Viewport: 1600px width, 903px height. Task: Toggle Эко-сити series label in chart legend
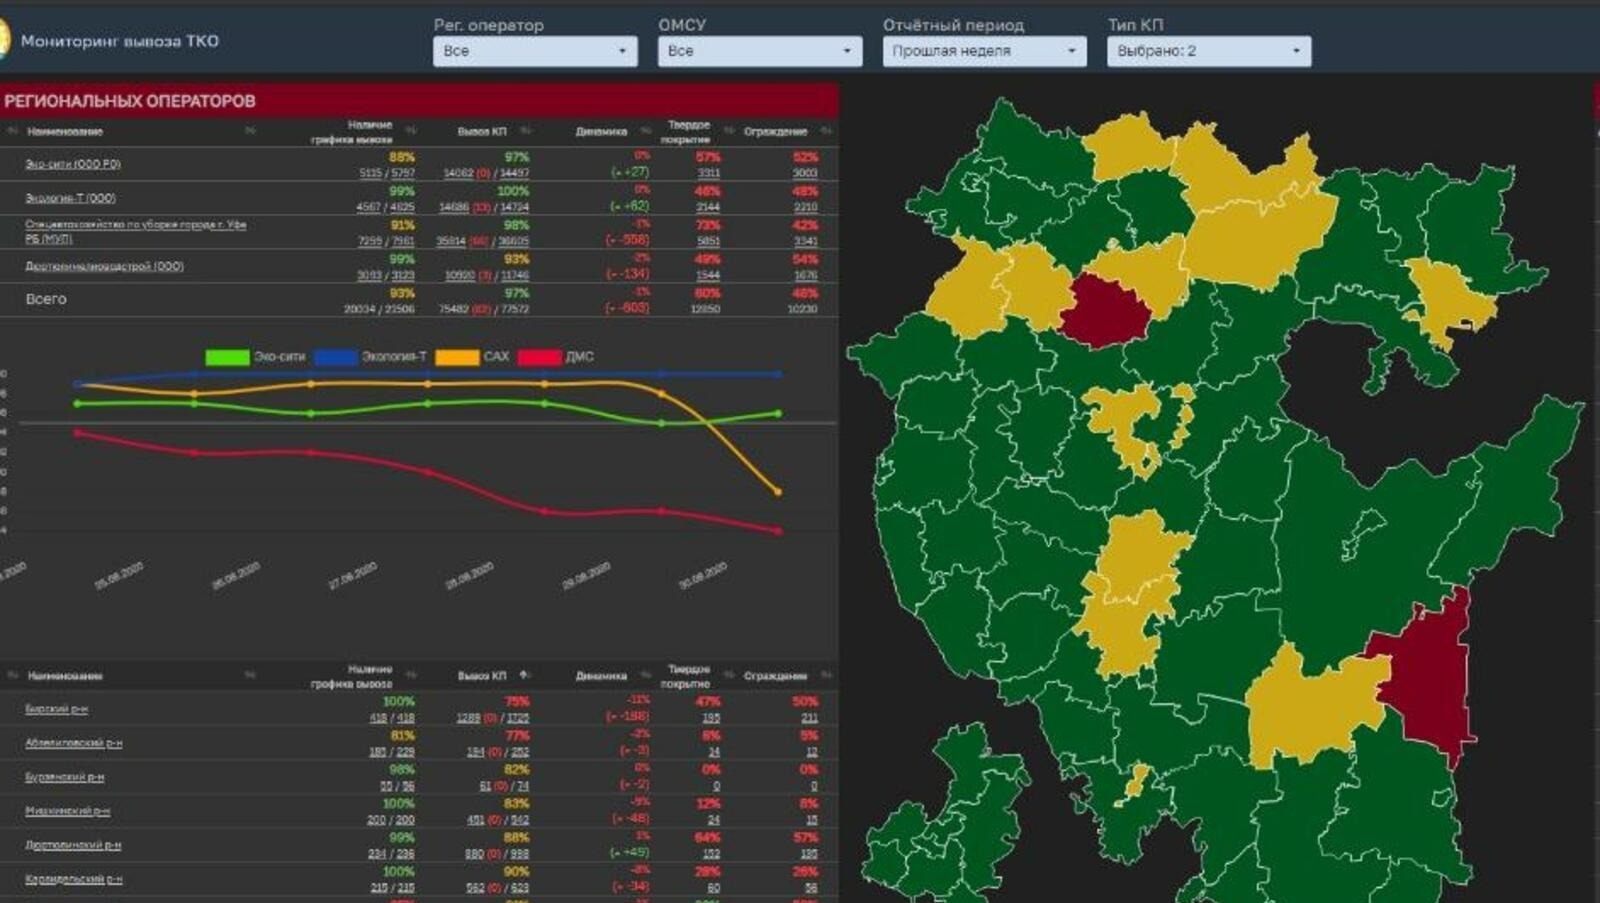(279, 357)
